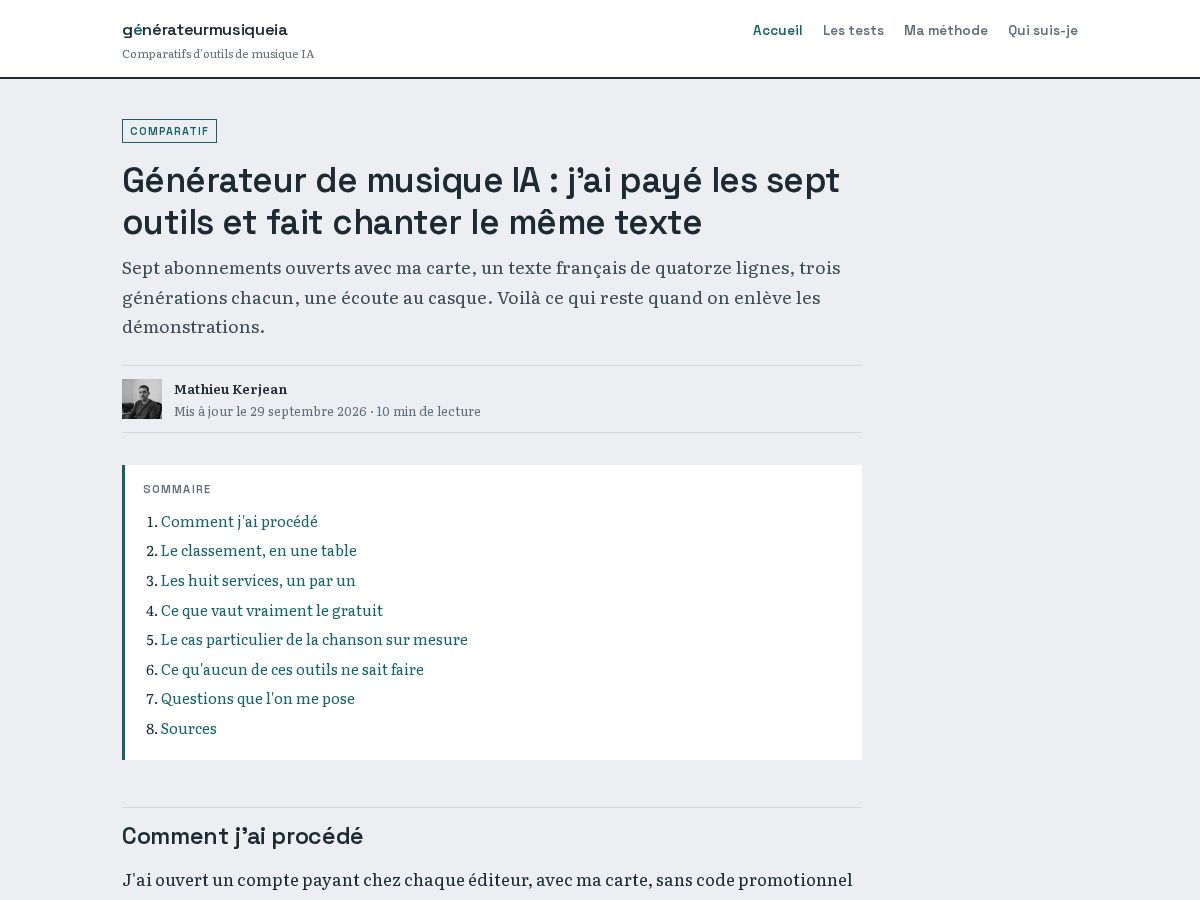Jump to Le classement, en une table
The height and width of the screenshot is (900, 1200).
[259, 551]
